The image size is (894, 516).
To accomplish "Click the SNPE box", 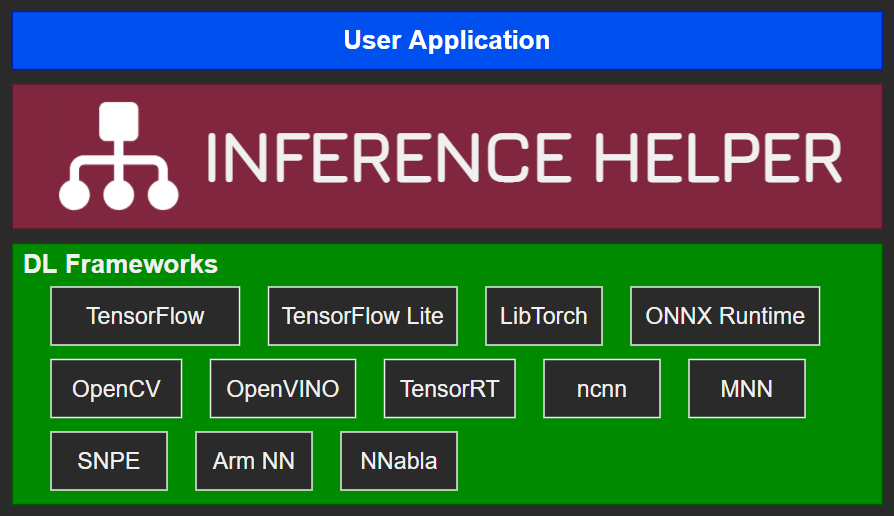I will tap(109, 461).
